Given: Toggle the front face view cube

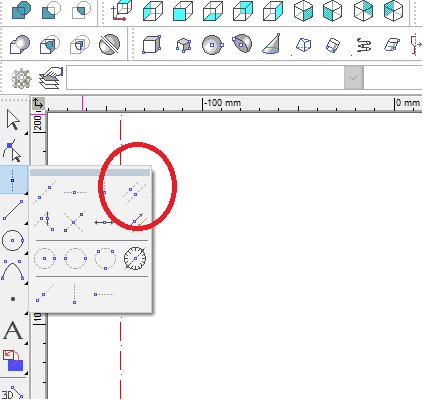Looking at the screenshot, I should point(183,12).
